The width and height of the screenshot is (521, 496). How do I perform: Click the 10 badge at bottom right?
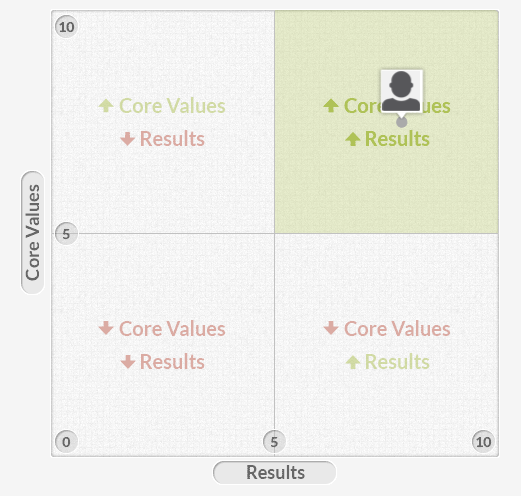point(483,442)
